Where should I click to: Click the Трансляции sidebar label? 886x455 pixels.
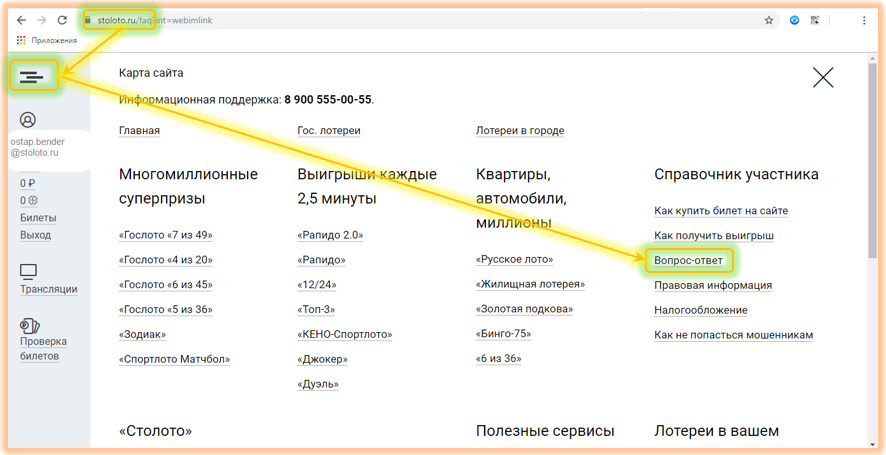(x=49, y=289)
